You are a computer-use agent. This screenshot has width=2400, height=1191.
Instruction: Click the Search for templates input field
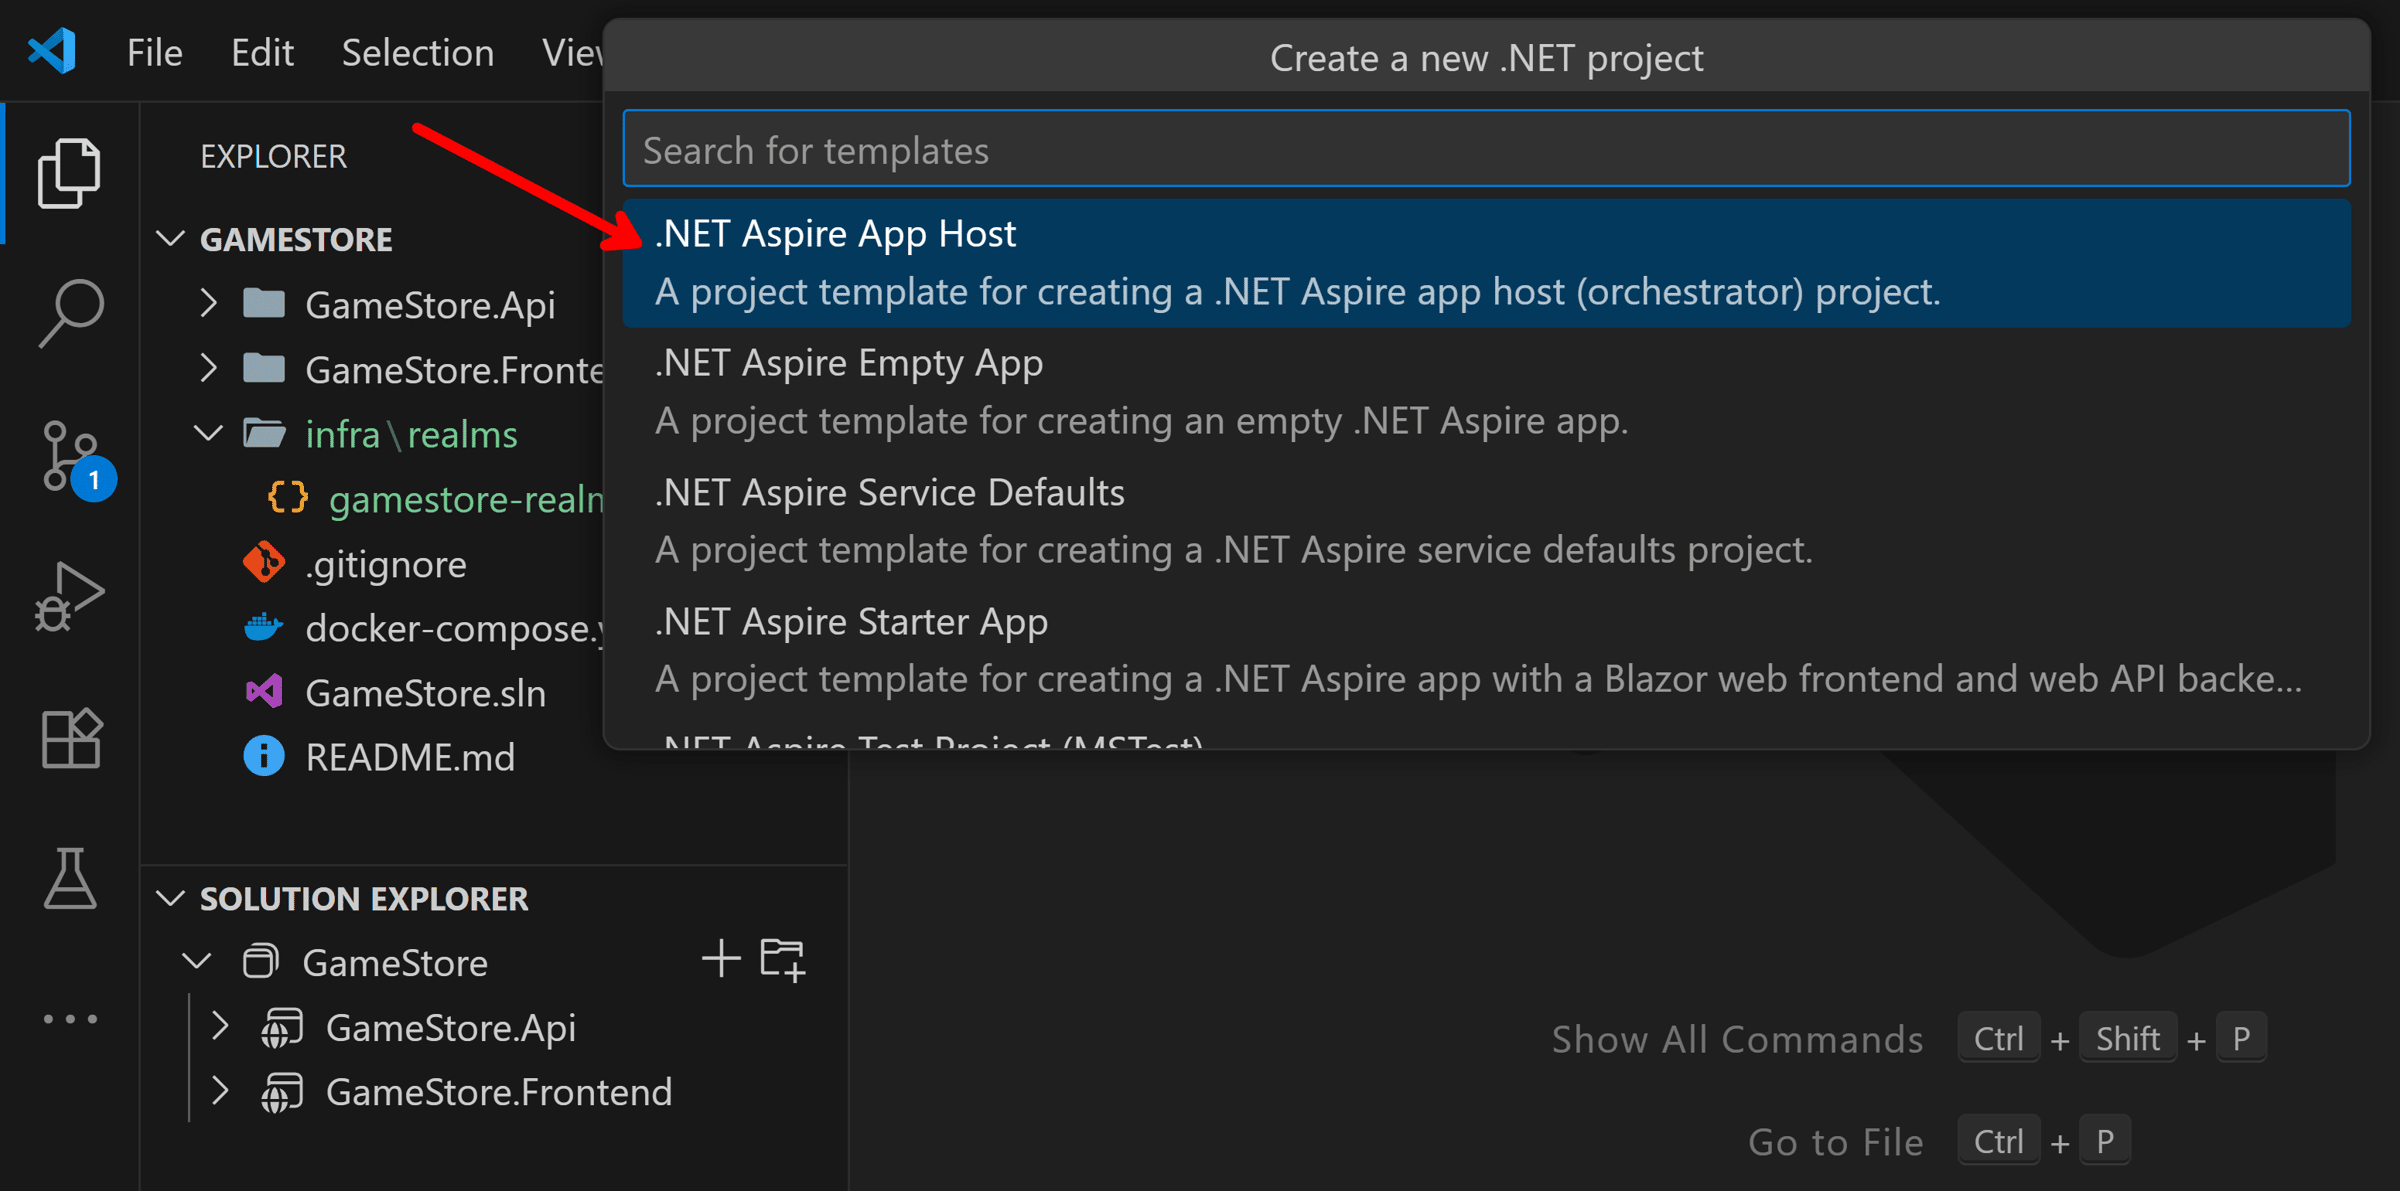pyautogui.click(x=1486, y=149)
